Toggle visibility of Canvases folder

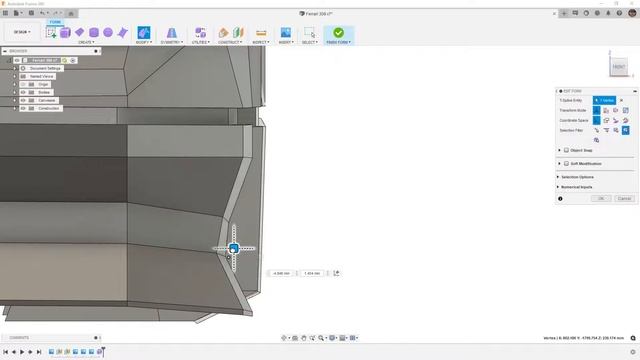23,100
